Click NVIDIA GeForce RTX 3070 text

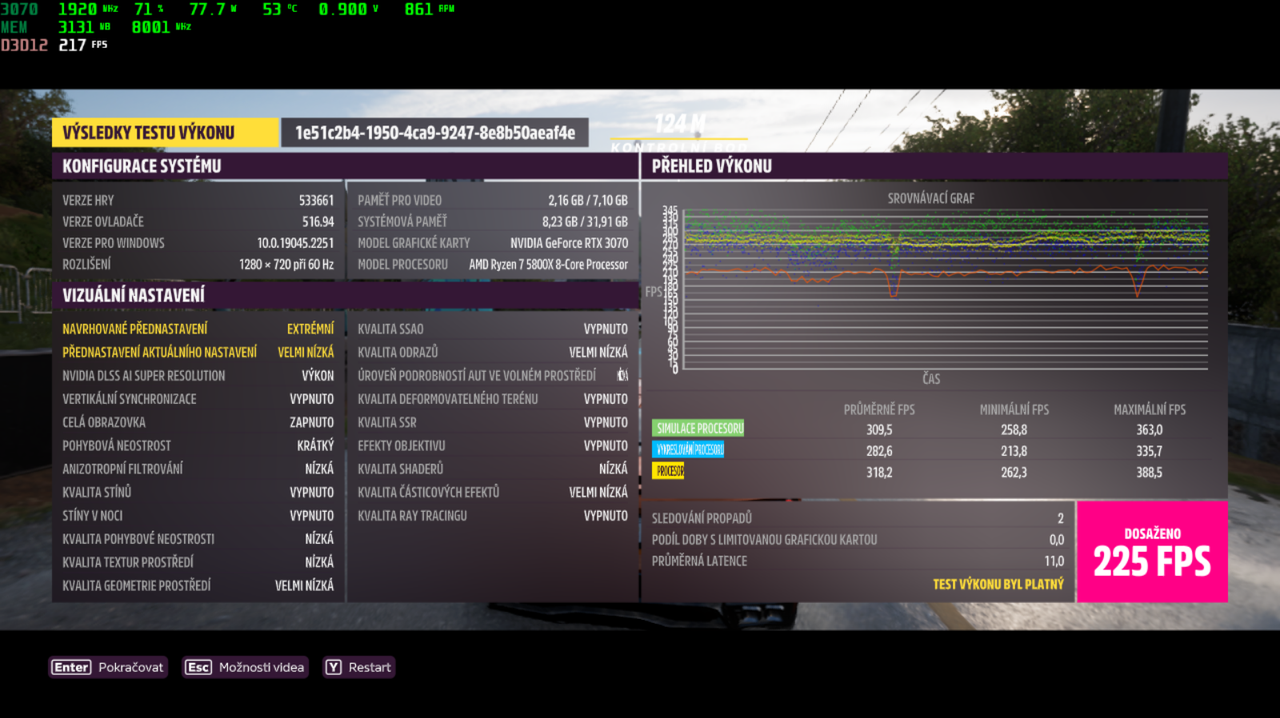click(569, 243)
